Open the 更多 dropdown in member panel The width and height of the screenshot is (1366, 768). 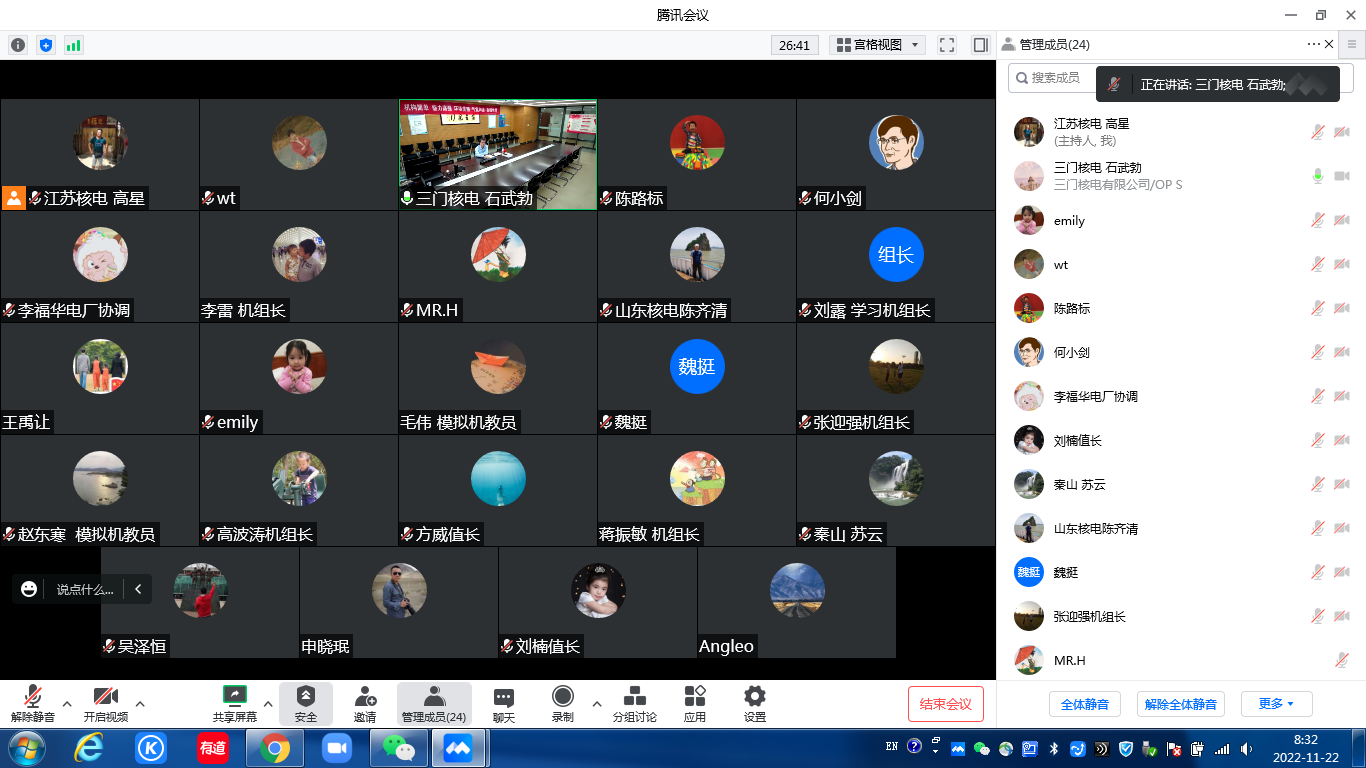[x=1276, y=704]
